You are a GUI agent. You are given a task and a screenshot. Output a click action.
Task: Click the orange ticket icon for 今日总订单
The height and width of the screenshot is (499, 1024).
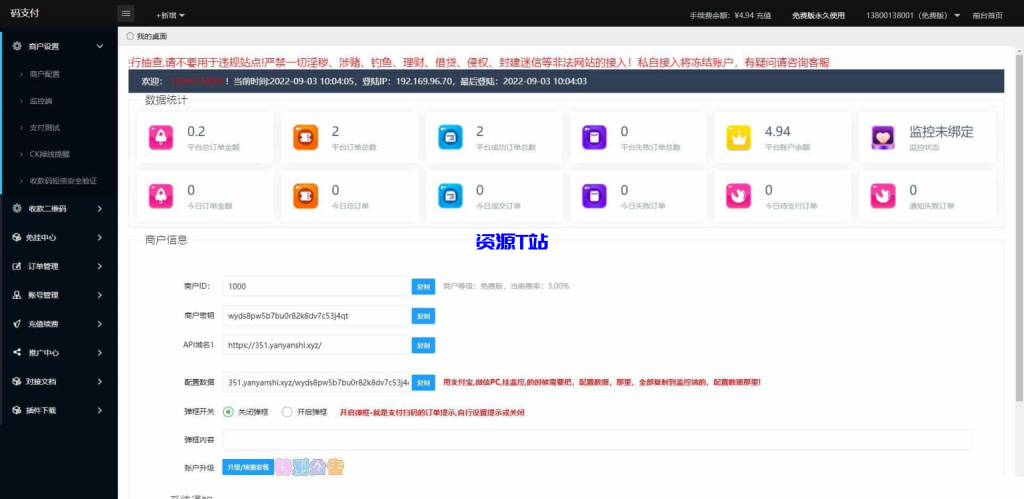coord(306,196)
